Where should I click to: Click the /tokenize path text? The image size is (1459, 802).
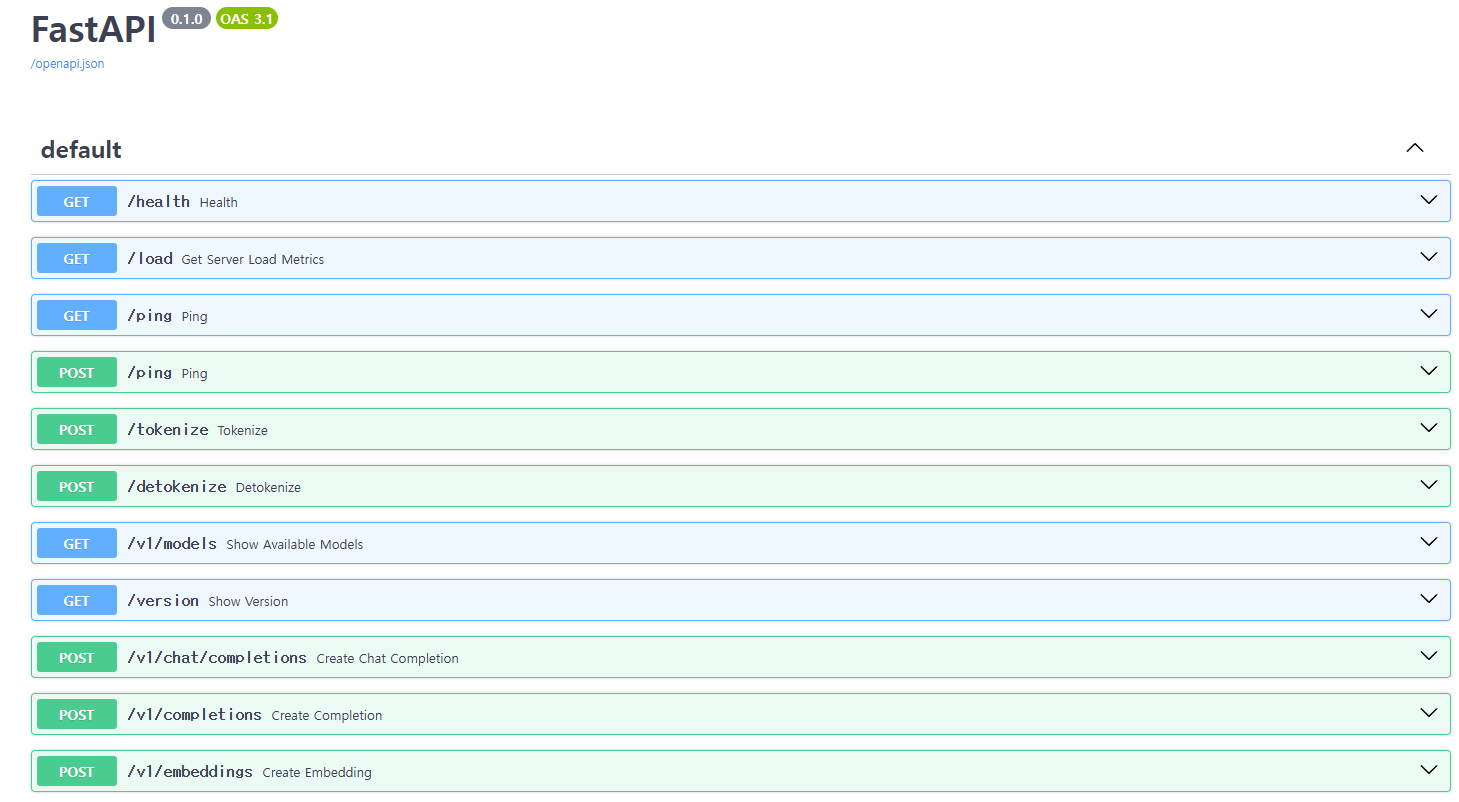coord(167,429)
